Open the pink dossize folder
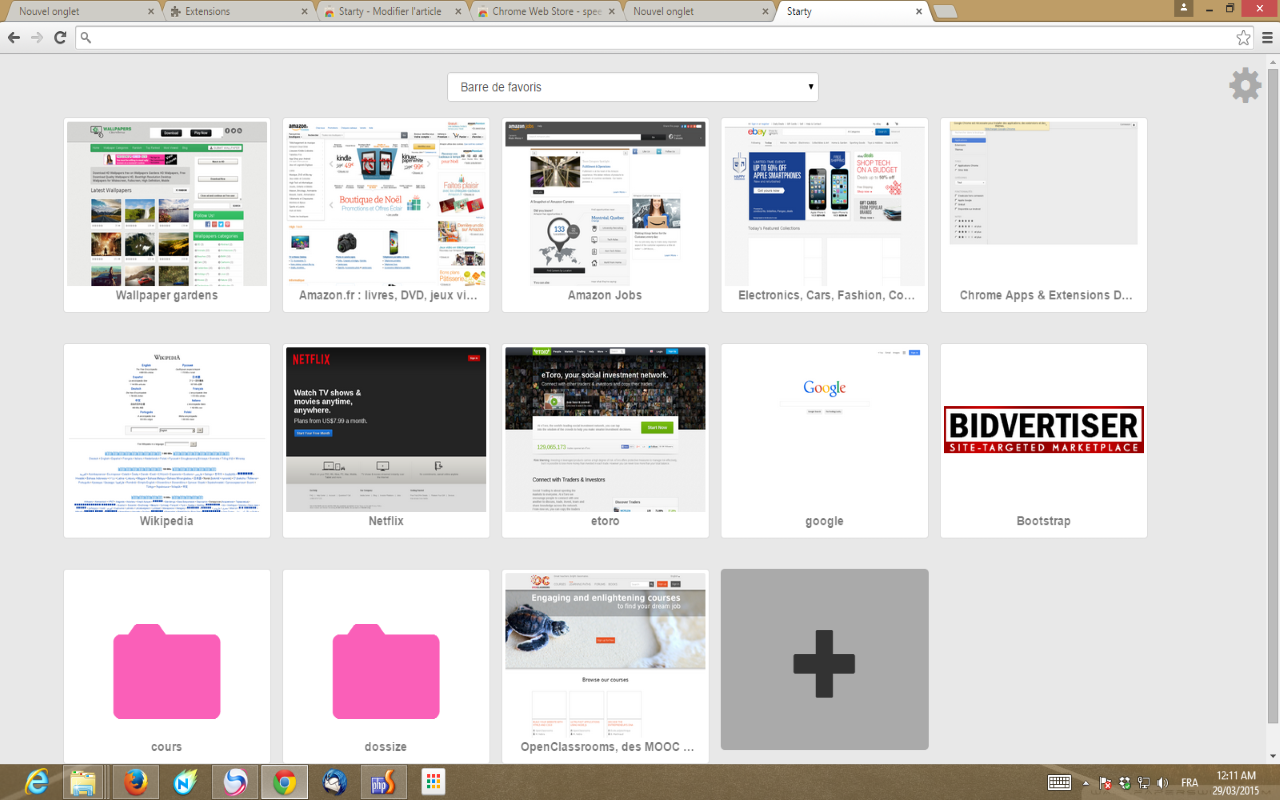The width and height of the screenshot is (1280, 800). [x=386, y=671]
